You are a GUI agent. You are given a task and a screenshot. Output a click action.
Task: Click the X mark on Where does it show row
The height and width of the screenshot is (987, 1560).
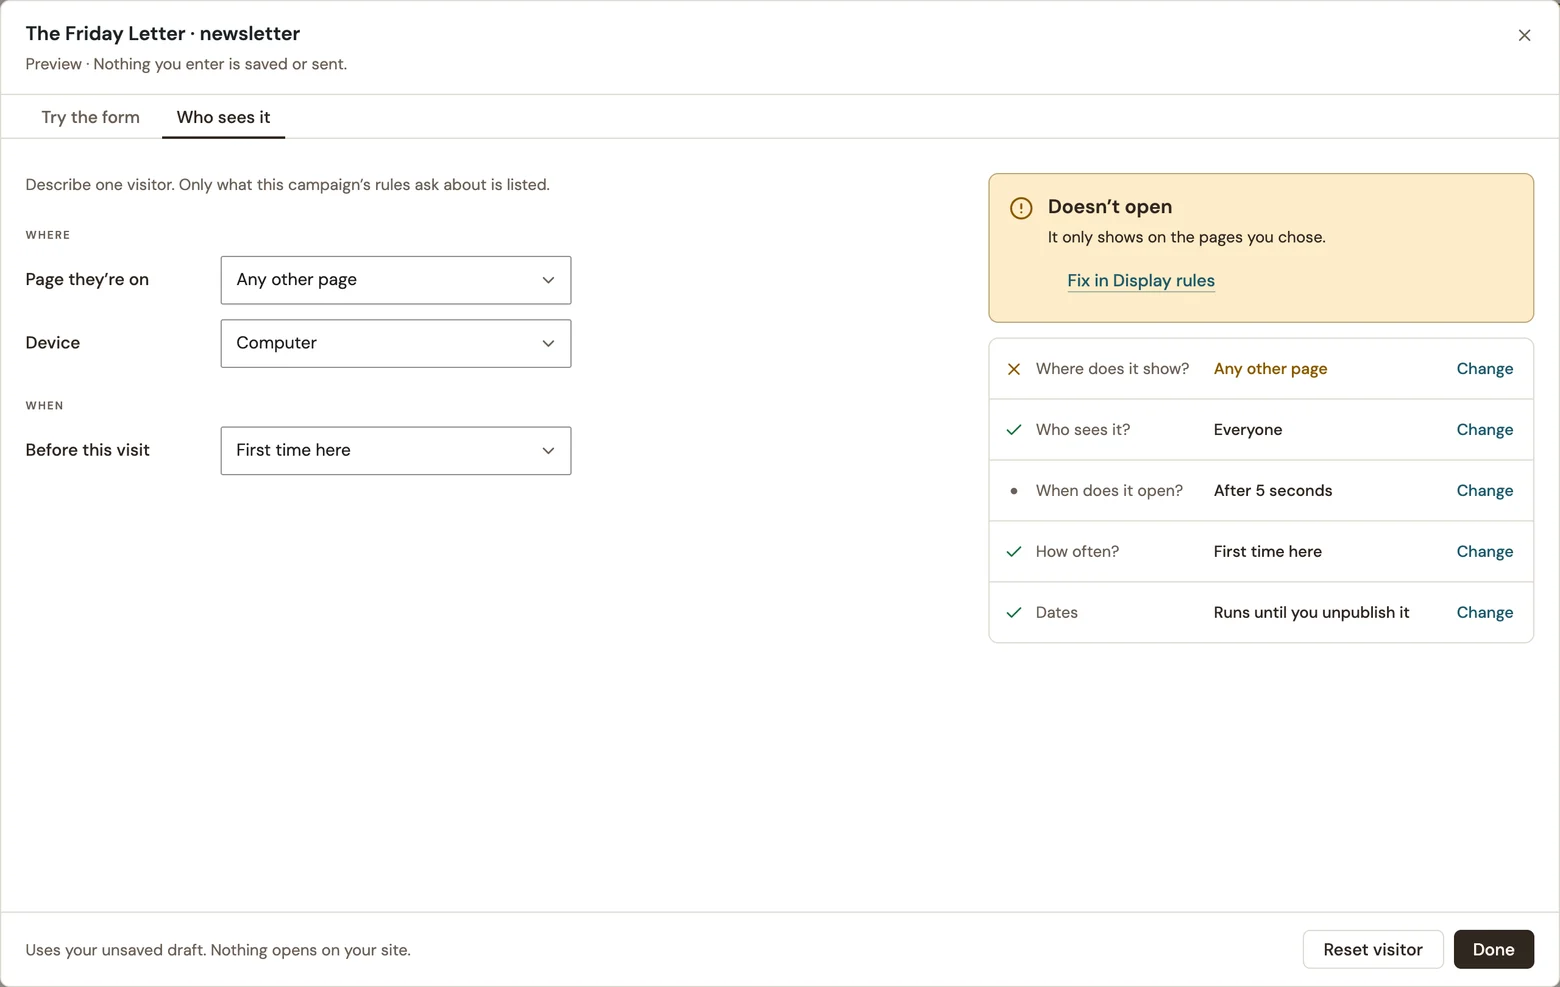1014,369
